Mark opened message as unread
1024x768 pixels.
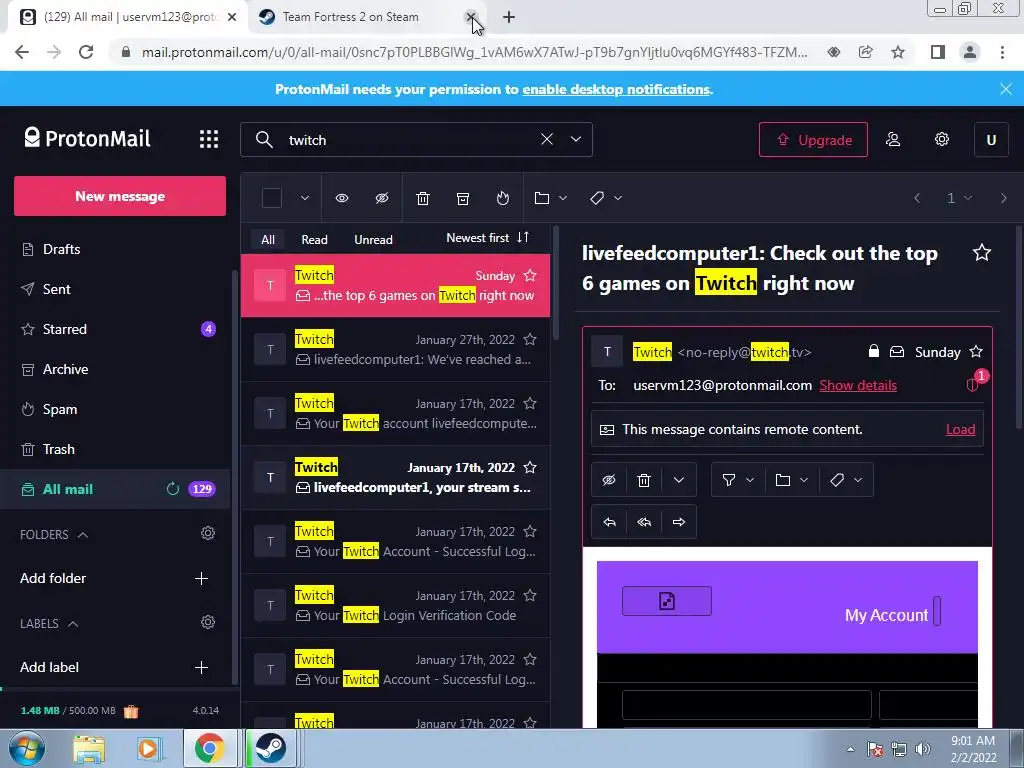(x=609, y=481)
